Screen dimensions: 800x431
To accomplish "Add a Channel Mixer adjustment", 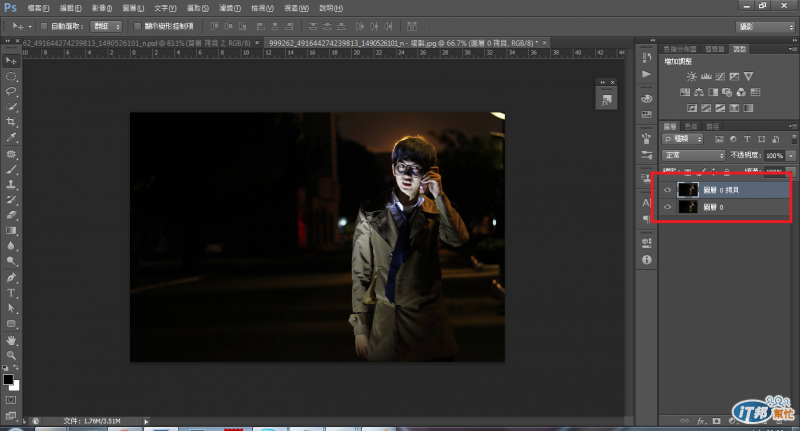I will [741, 92].
